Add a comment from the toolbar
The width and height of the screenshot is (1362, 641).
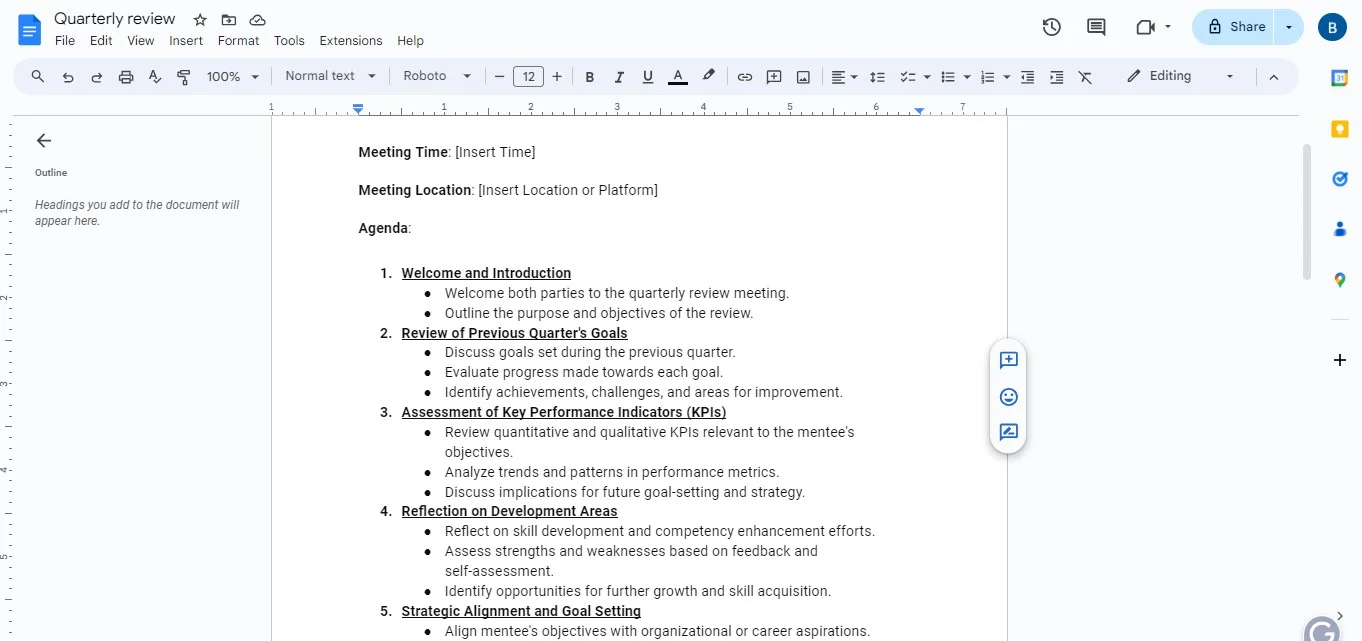point(773,76)
